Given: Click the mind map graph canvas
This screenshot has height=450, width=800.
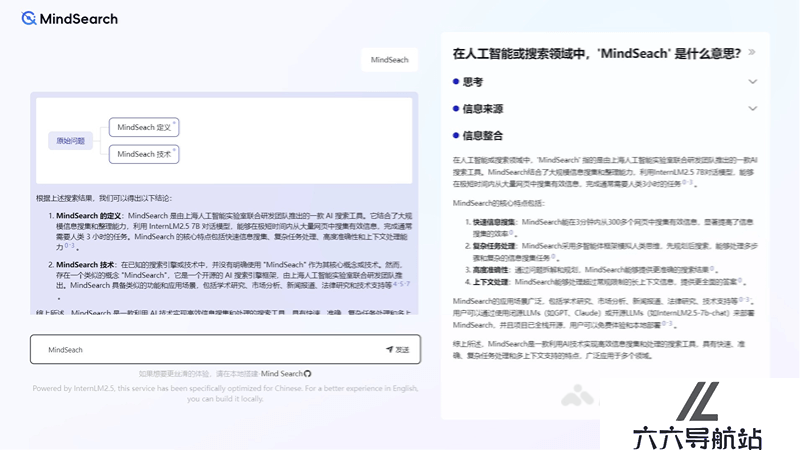Looking at the screenshot, I should [224, 141].
